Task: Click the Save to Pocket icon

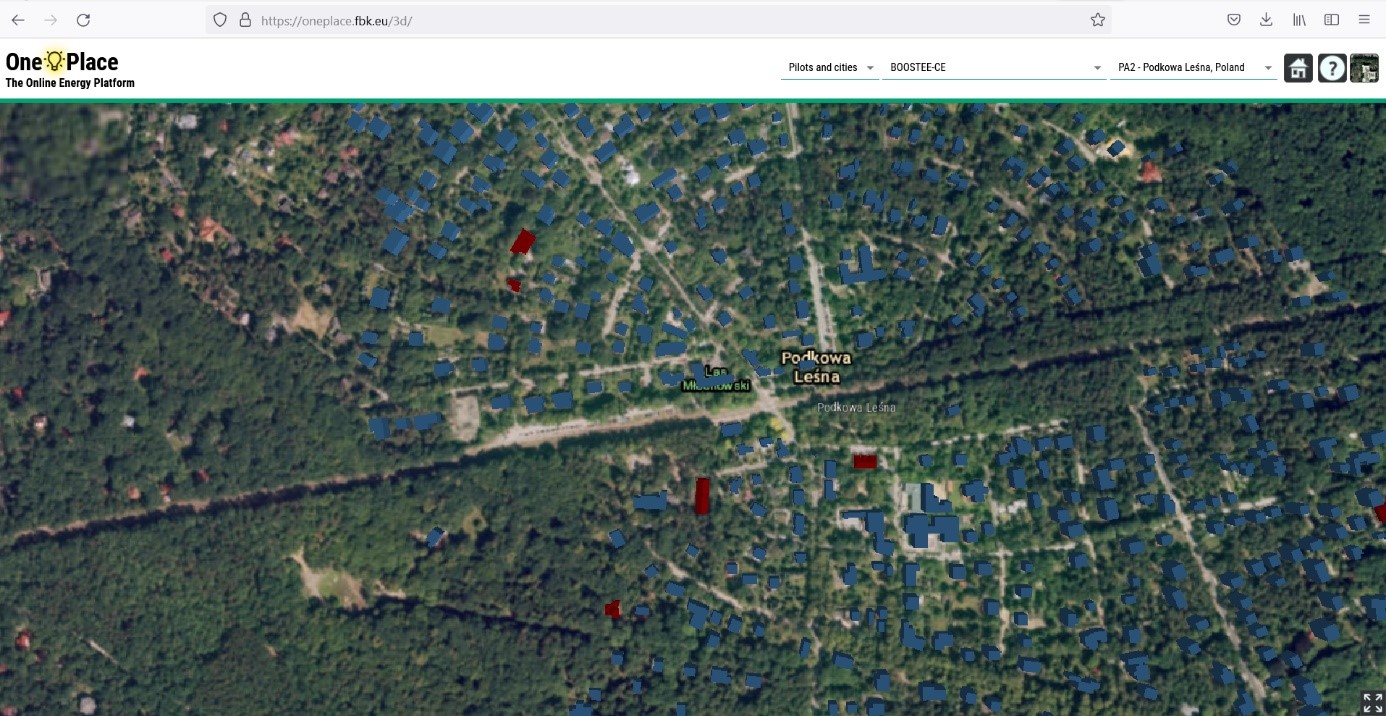Action: coord(1234,20)
